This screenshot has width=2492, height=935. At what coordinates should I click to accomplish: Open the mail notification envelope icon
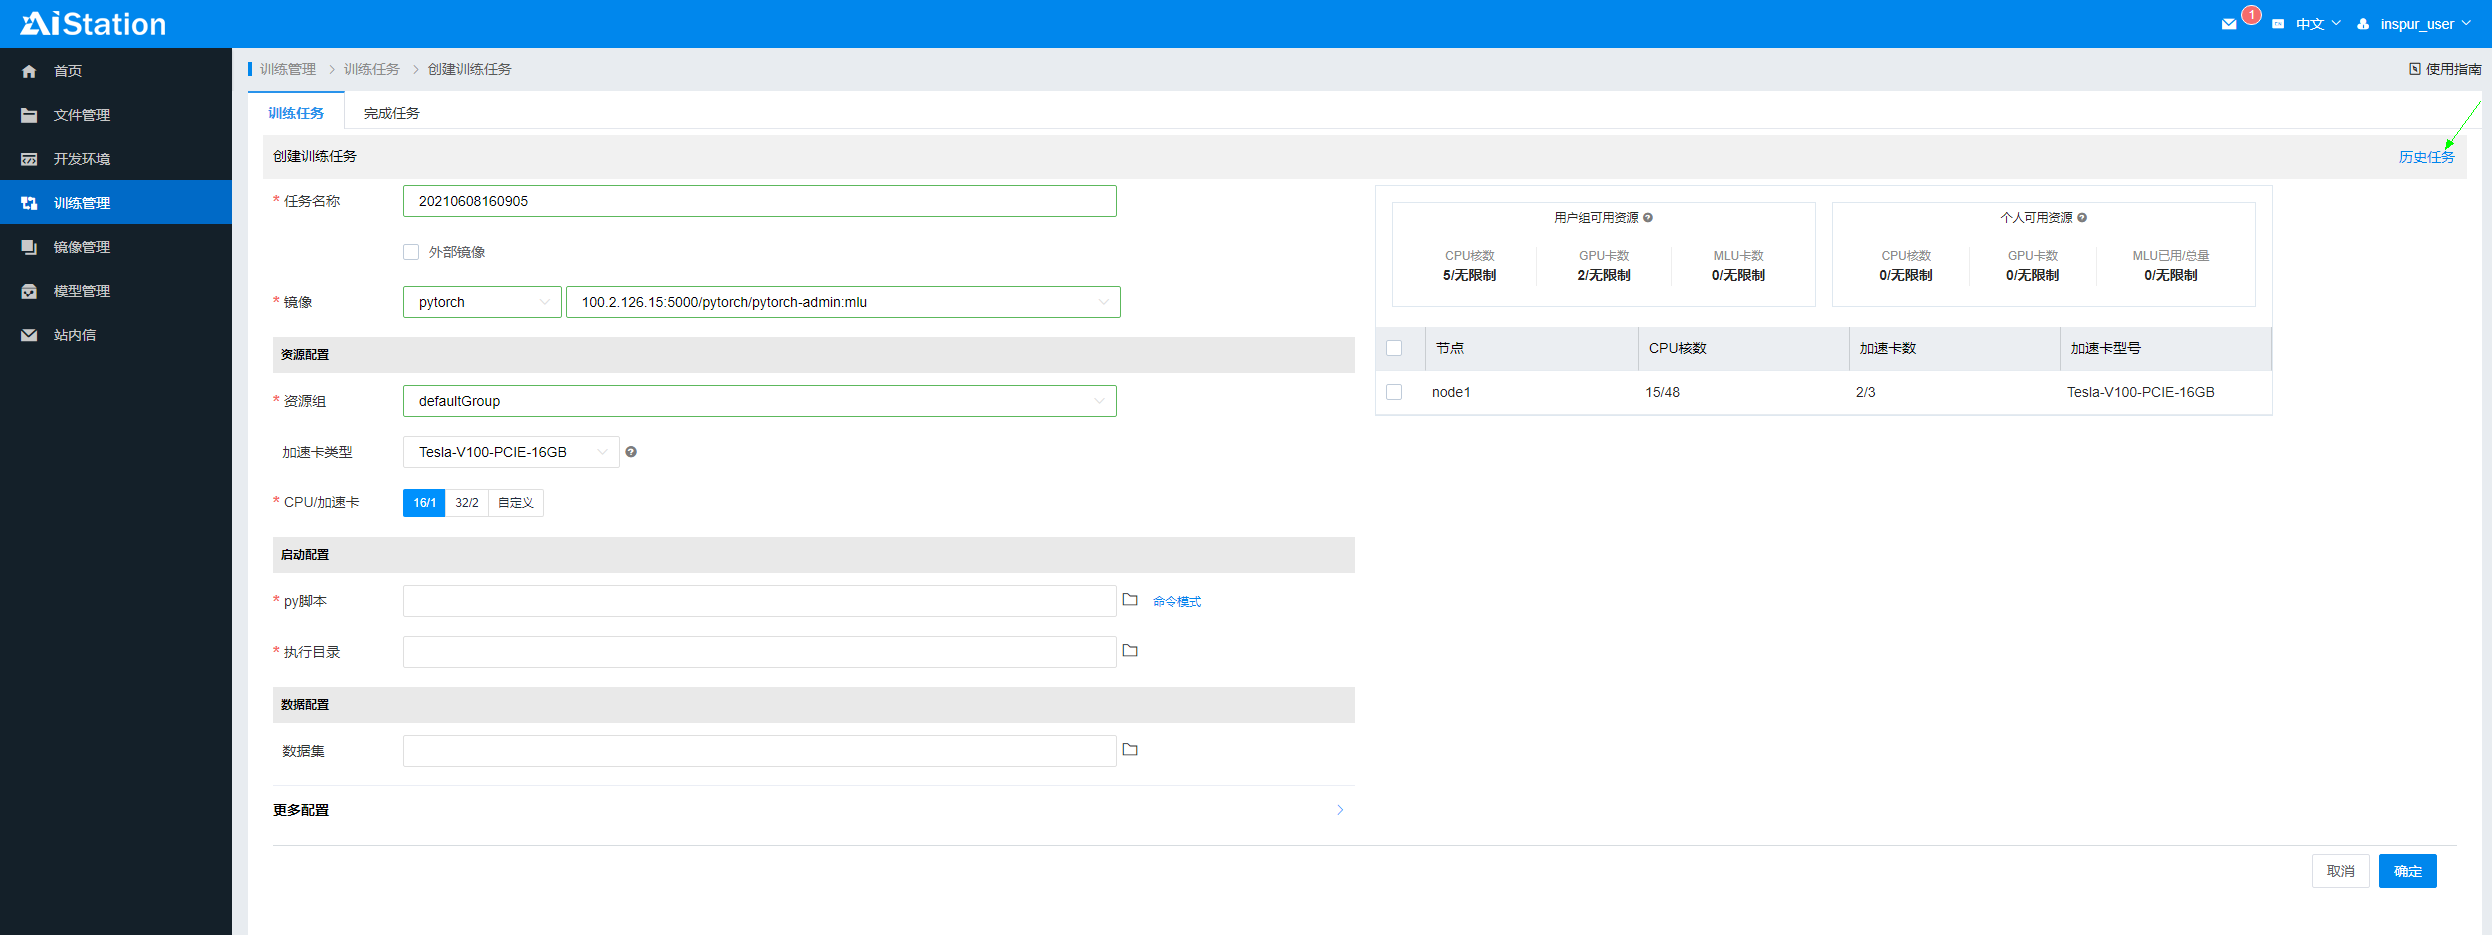(2229, 24)
